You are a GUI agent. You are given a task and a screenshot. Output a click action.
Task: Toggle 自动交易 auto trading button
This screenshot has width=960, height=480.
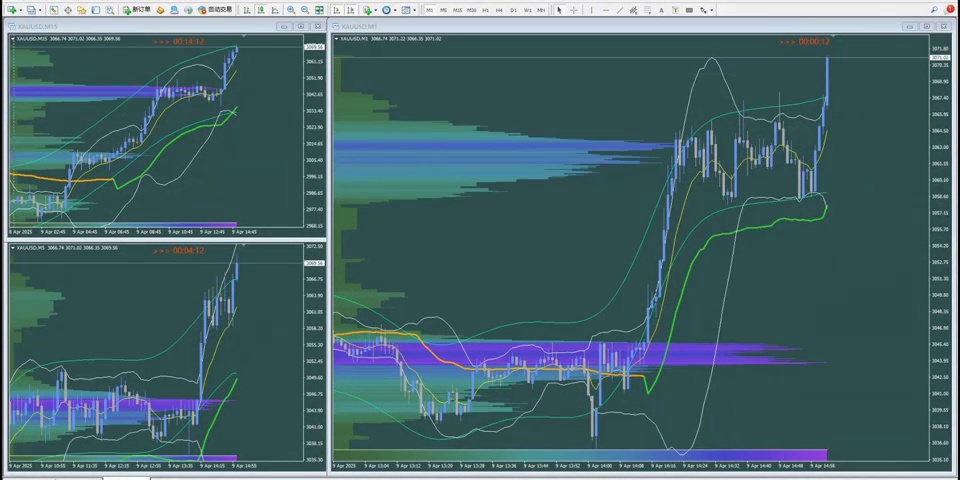(x=215, y=10)
